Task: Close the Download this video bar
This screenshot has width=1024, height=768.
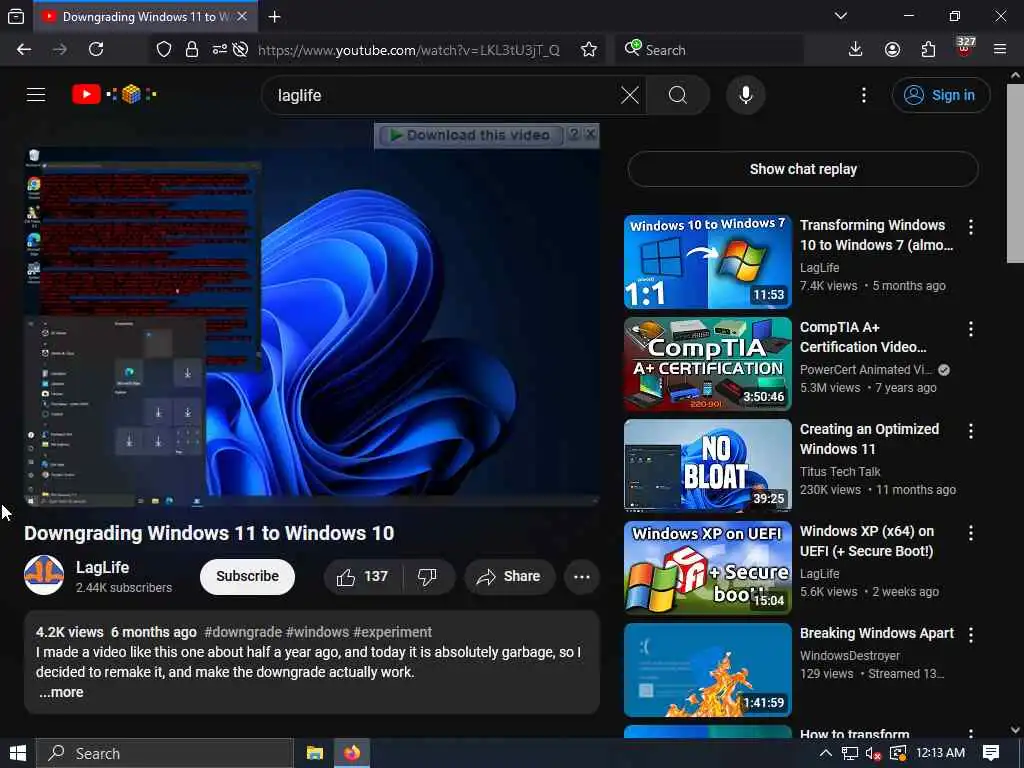Action: pos(590,134)
